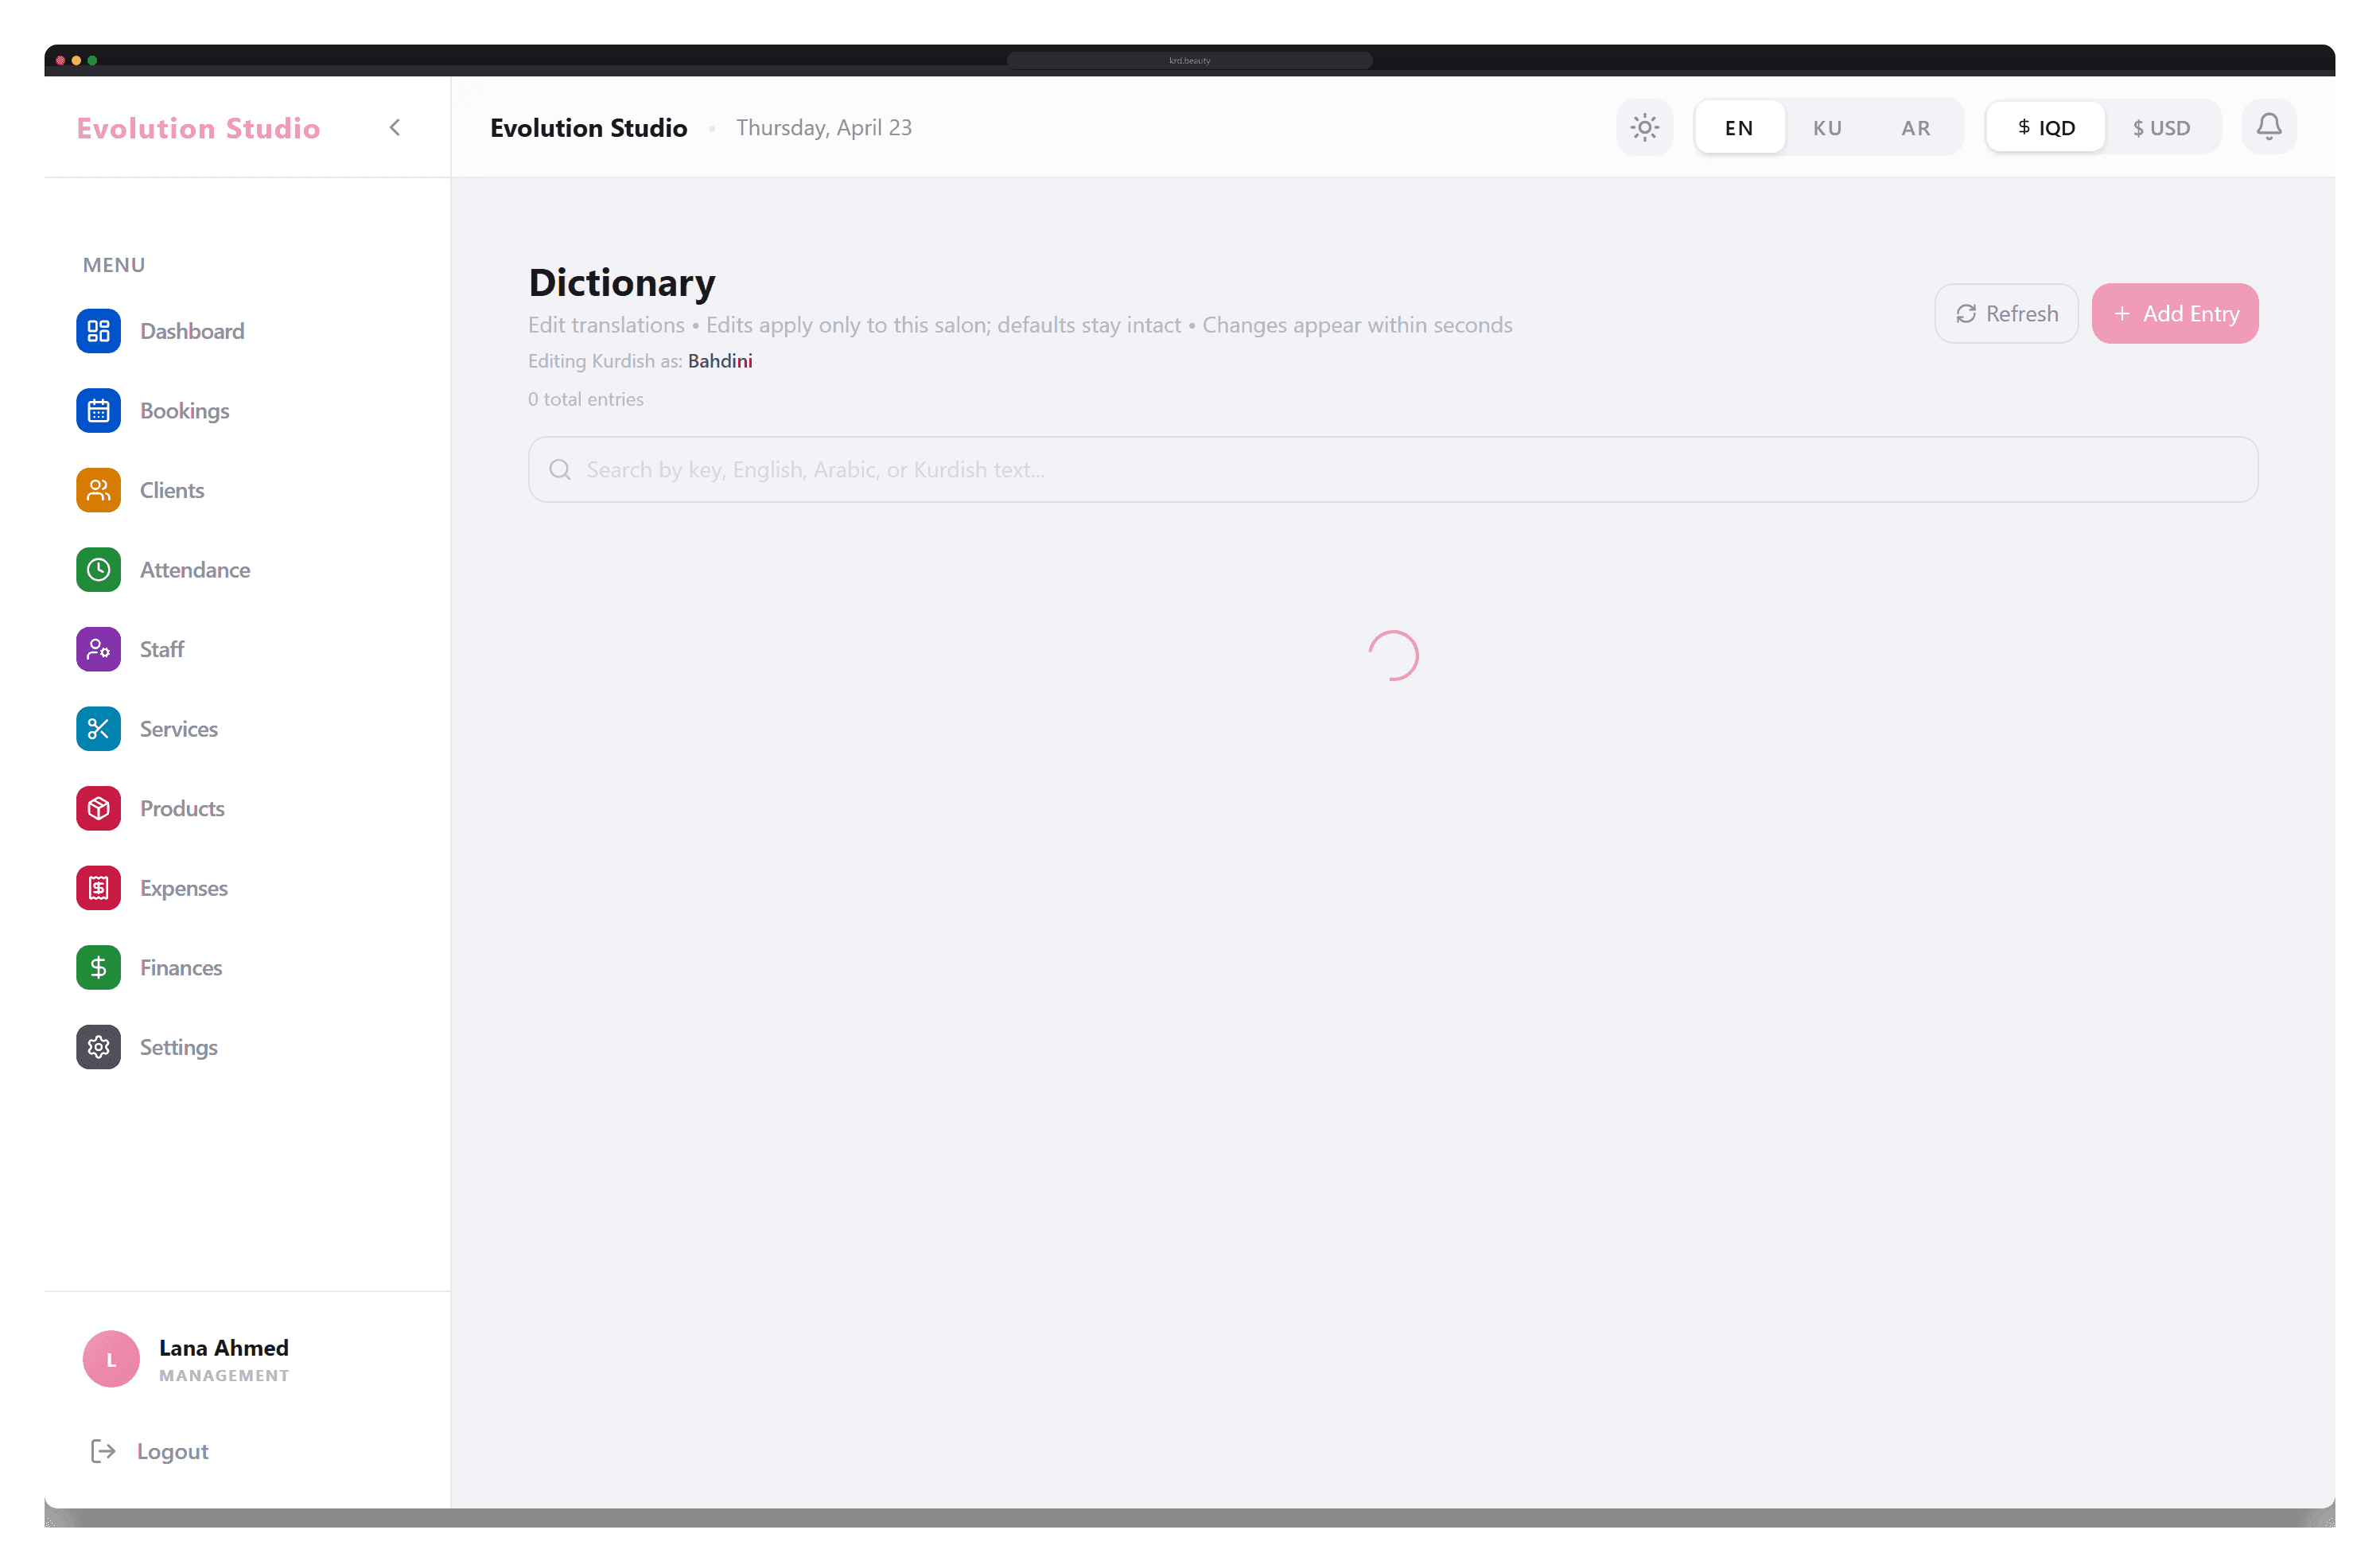Select the AR language option
The width and height of the screenshot is (2380, 1553).
click(1915, 128)
